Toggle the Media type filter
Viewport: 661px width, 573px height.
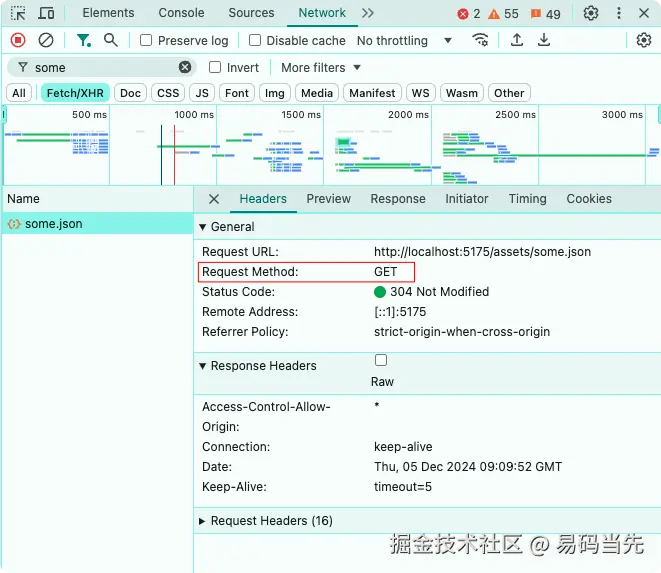pos(317,93)
